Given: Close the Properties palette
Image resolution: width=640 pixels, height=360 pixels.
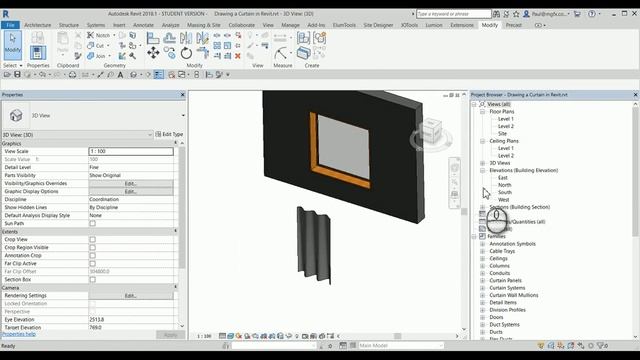Looking at the screenshot, I should 182,95.
